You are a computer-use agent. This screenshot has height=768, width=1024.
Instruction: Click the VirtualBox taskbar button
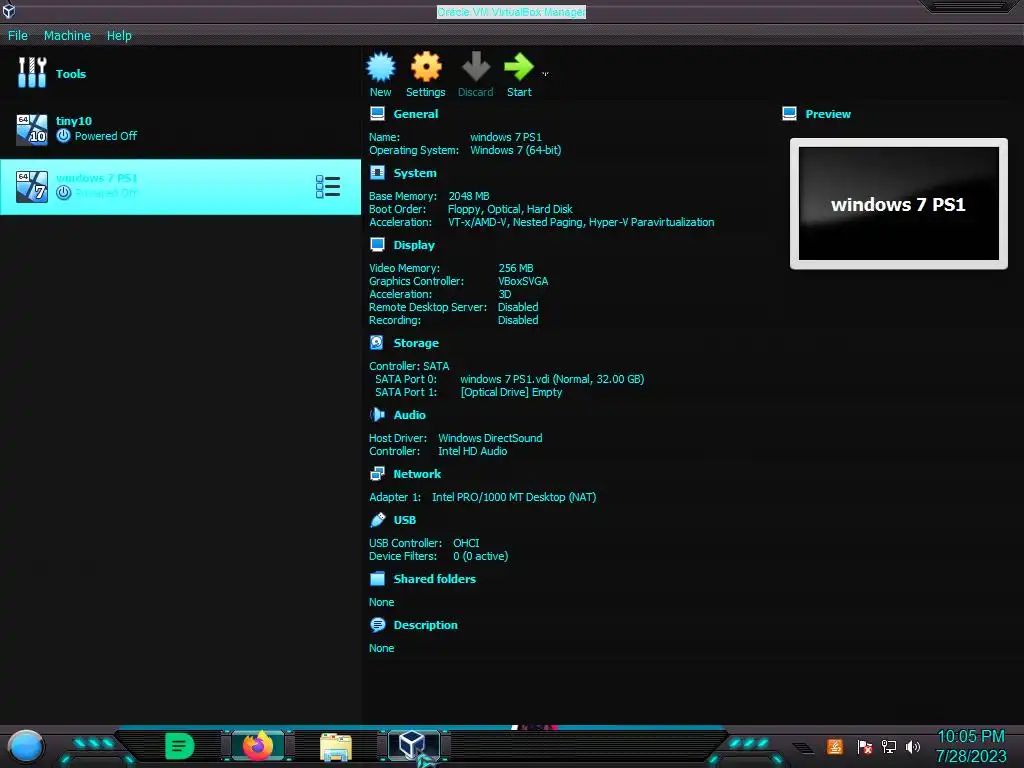(x=413, y=745)
